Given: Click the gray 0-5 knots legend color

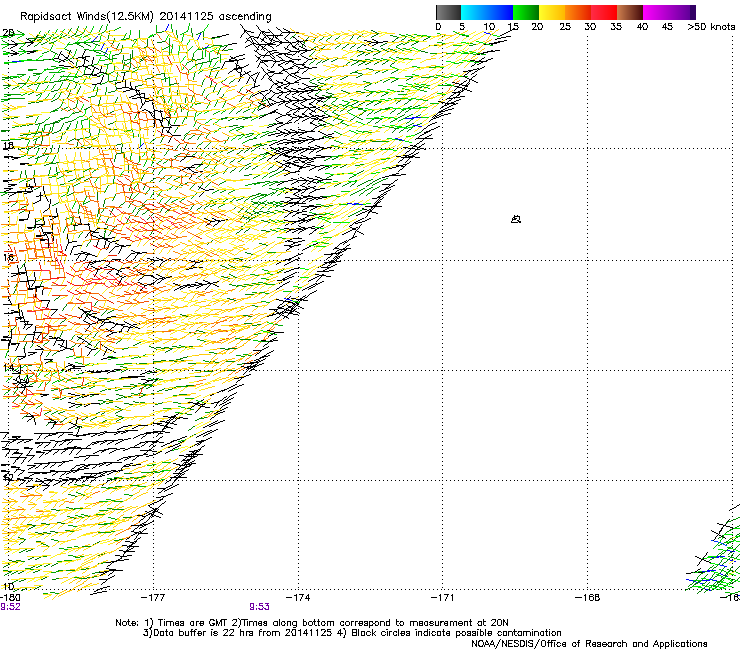Looking at the screenshot, I should (448, 12).
